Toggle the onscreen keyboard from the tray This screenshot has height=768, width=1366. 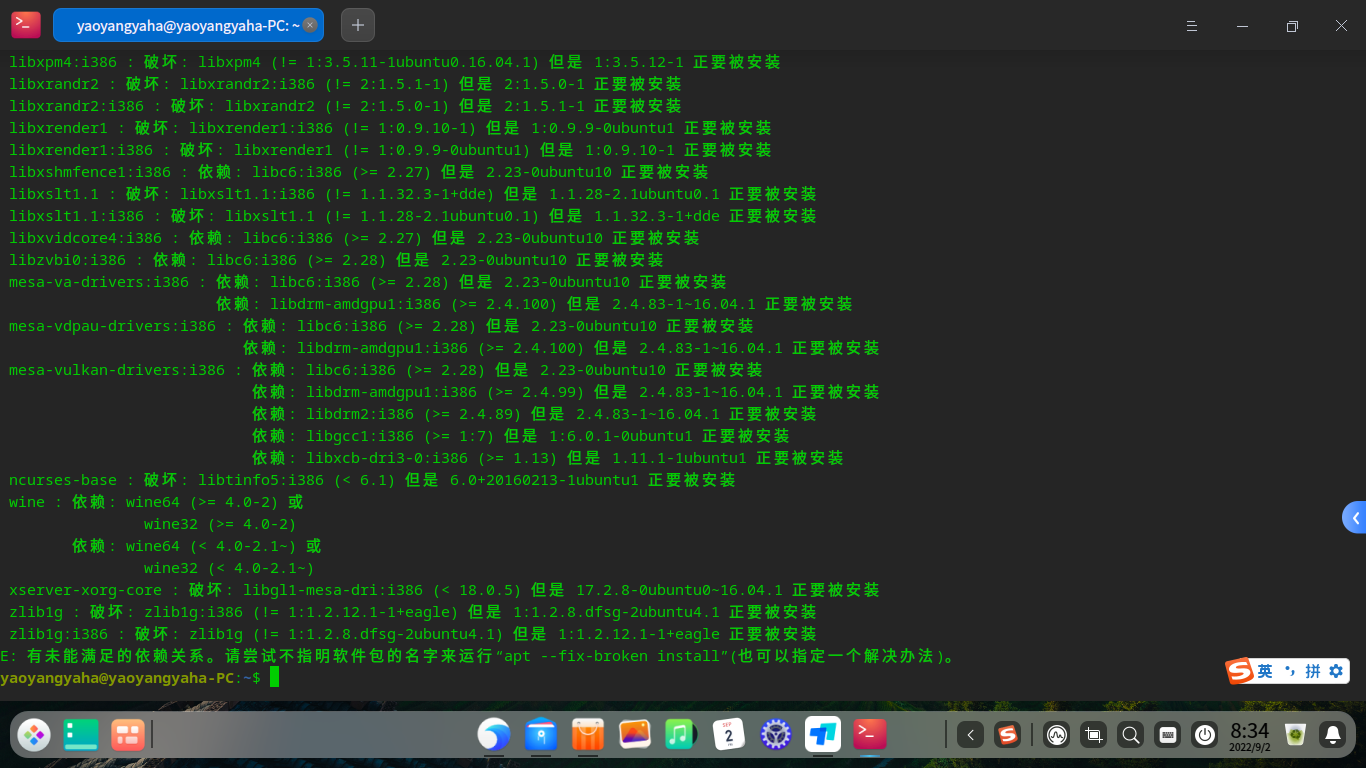pyautogui.click(x=1167, y=735)
